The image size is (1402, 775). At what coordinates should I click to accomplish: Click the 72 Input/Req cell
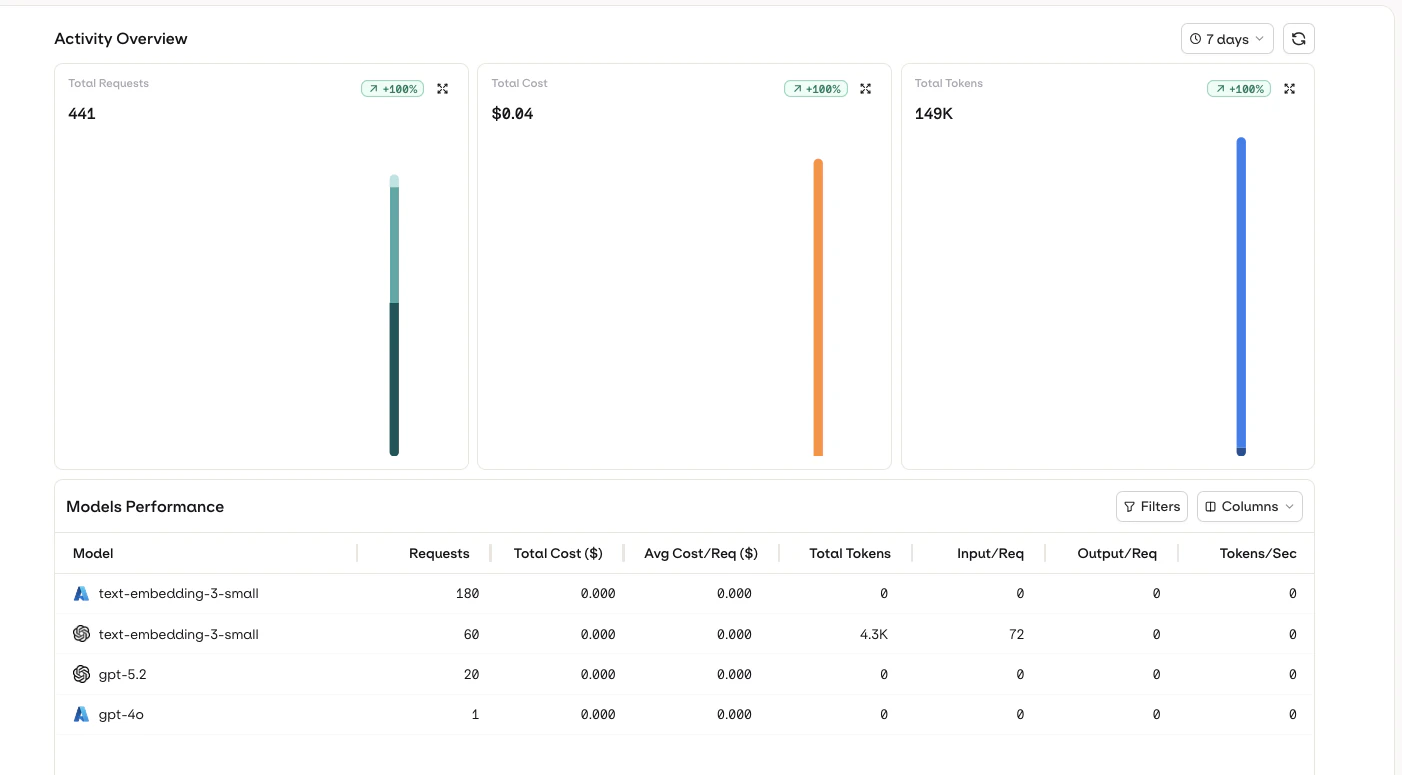[1016, 634]
